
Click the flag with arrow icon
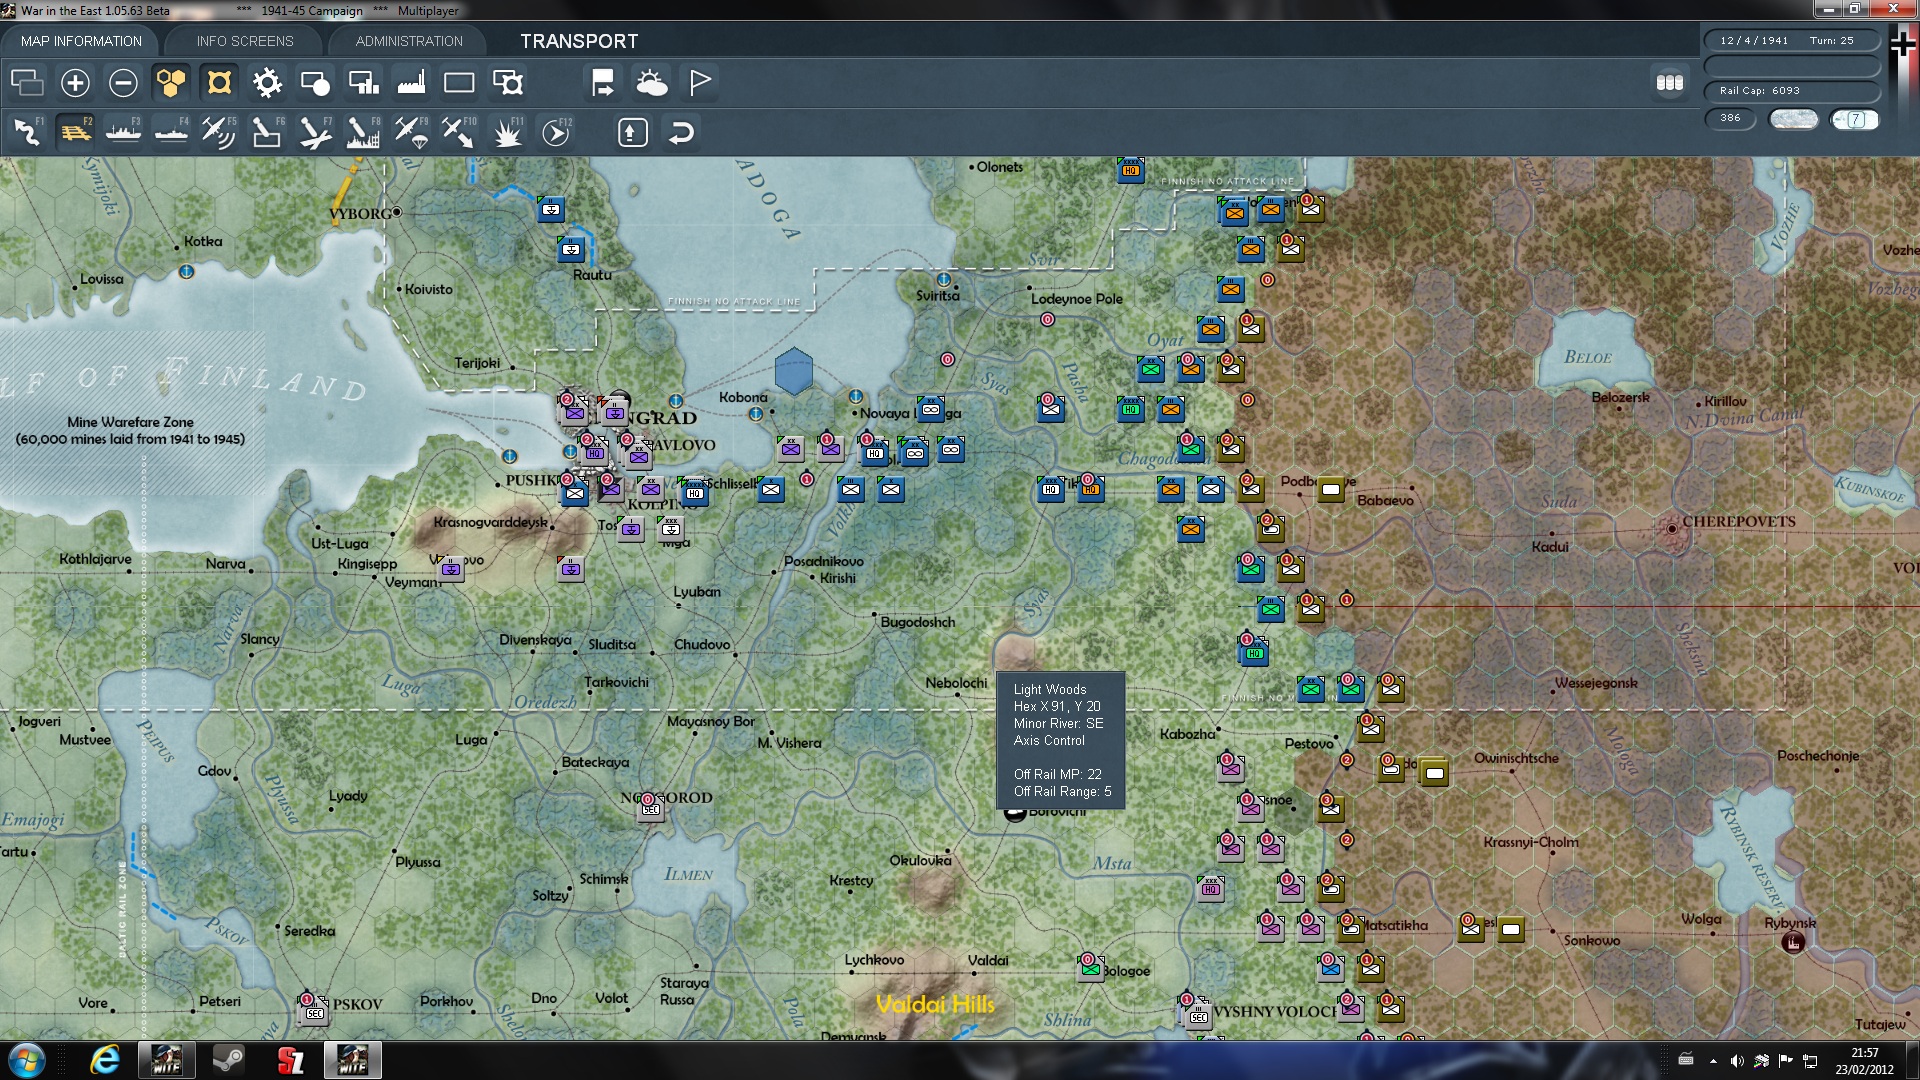[x=603, y=83]
